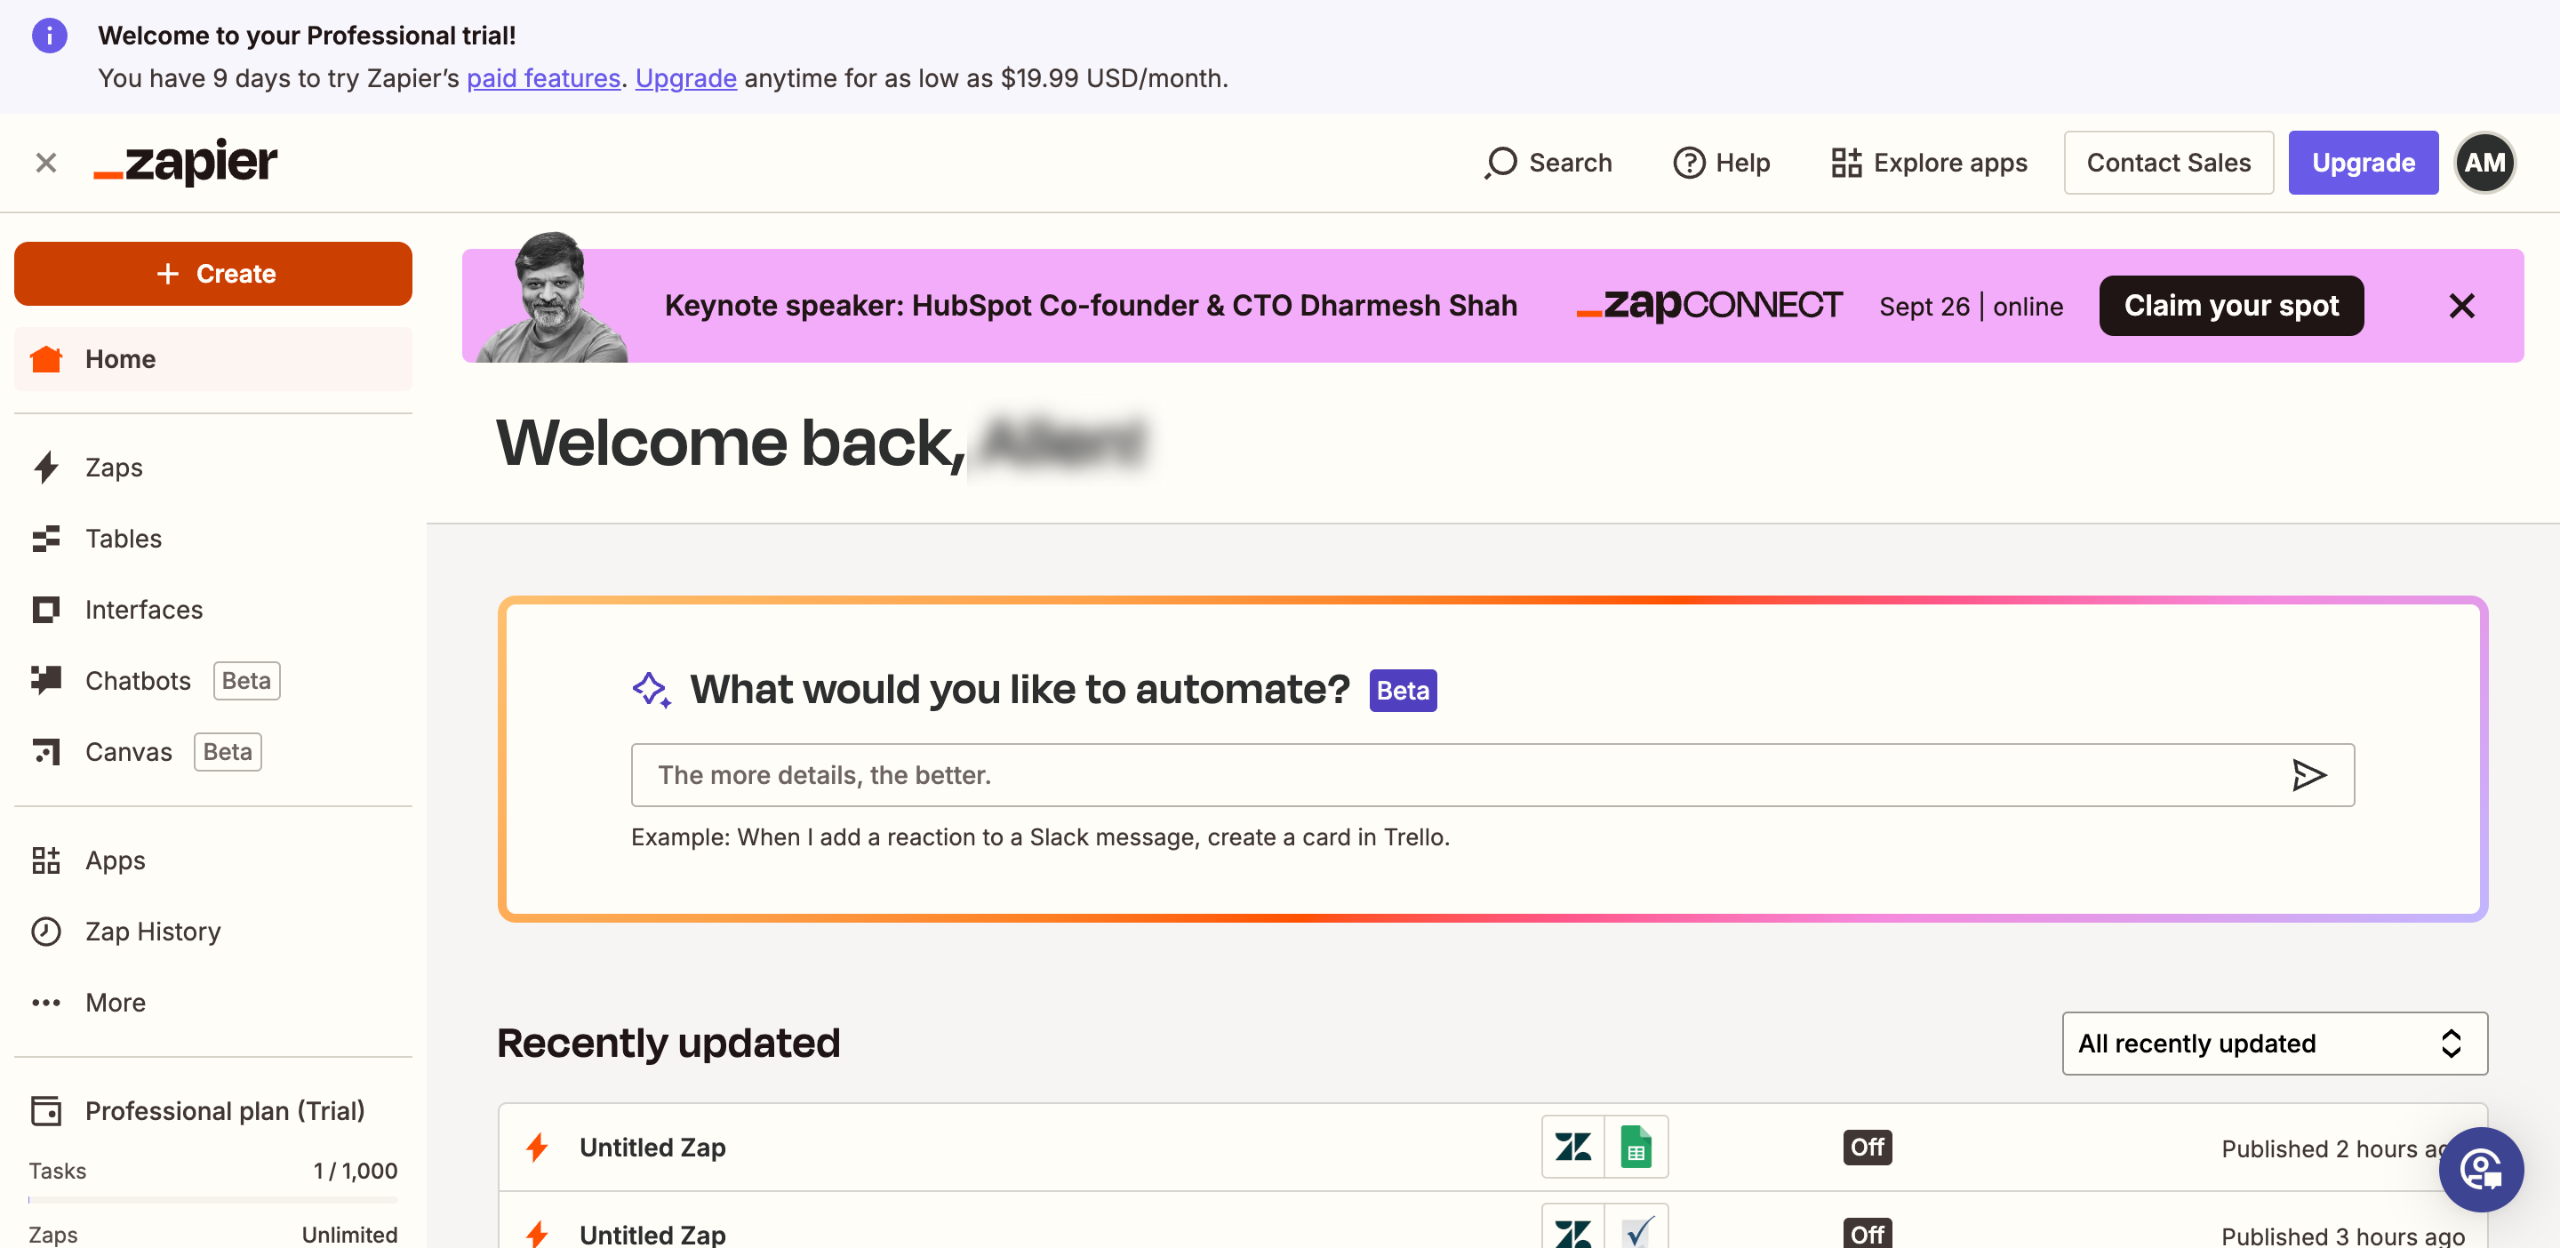Click the Zendesk icon on first Untitled Zap
The image size is (2560, 1248).
pyautogui.click(x=1573, y=1147)
